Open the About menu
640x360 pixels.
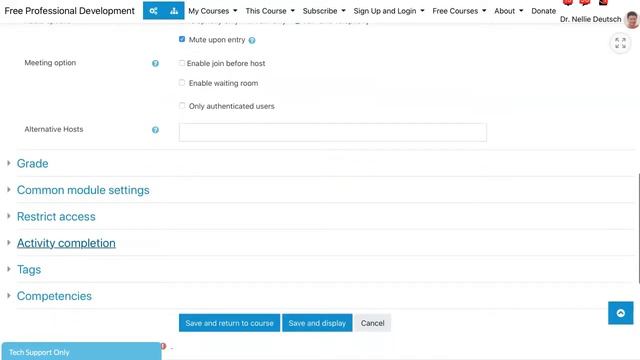pos(509,11)
